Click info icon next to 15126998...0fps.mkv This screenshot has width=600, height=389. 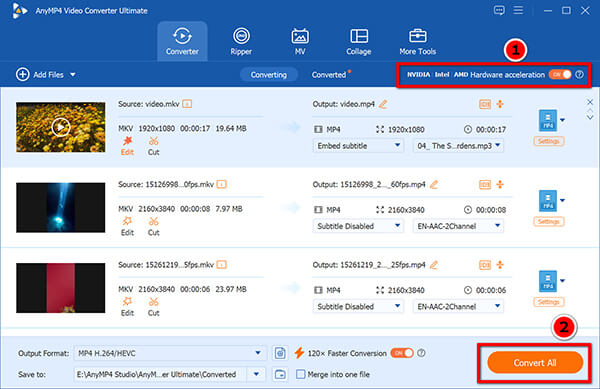222,184
